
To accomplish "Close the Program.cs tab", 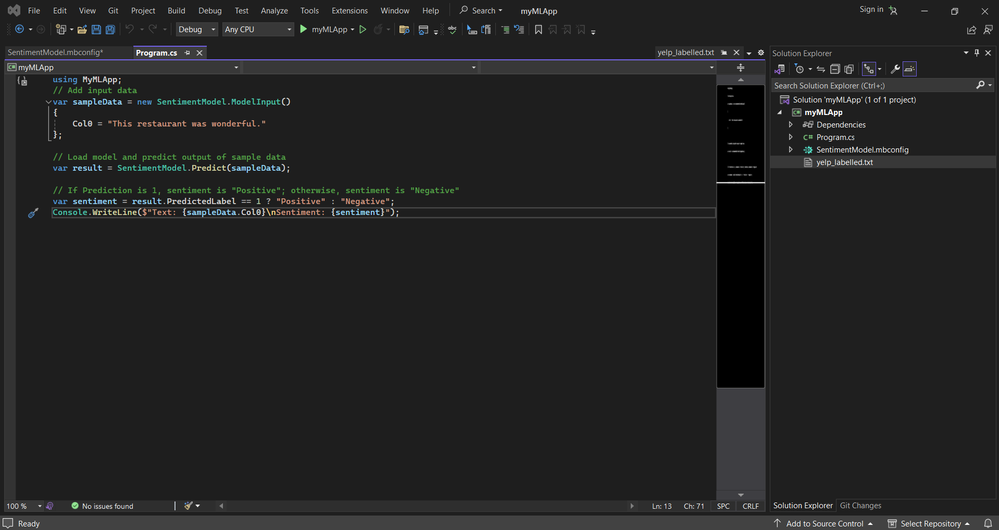I will click(x=199, y=53).
